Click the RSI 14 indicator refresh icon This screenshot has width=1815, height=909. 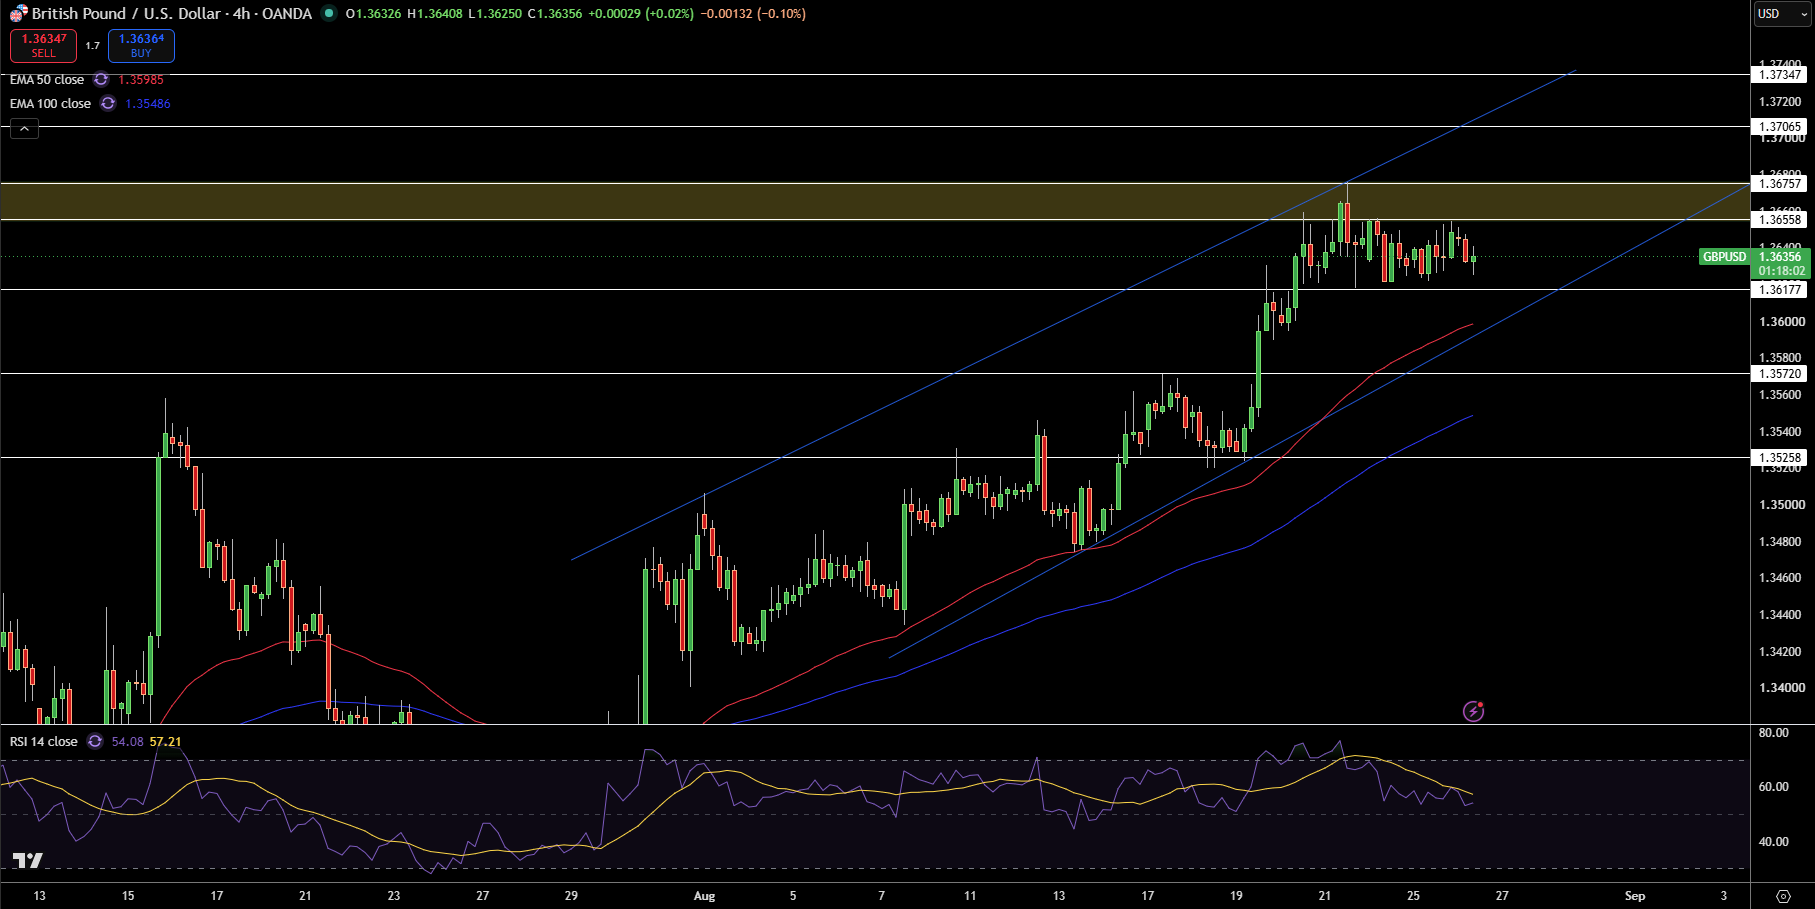pos(95,742)
